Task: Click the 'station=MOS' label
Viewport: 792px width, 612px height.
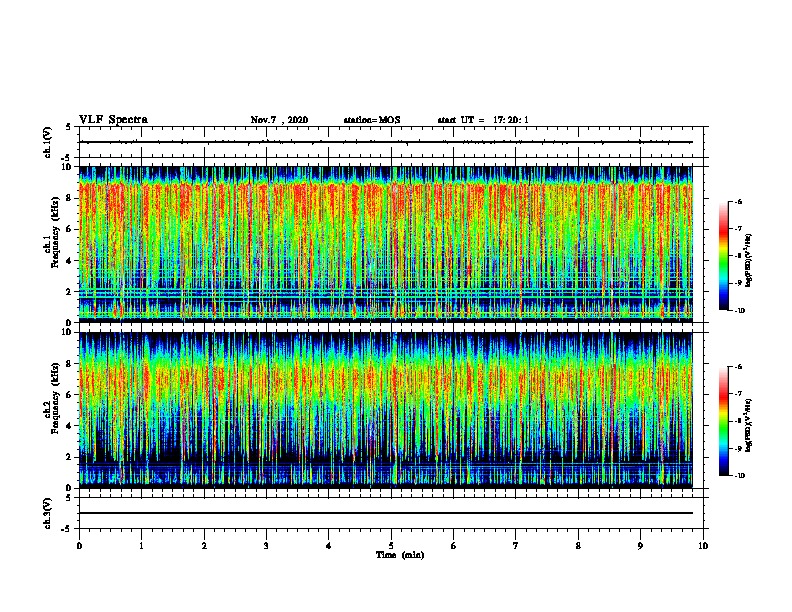Action: pyautogui.click(x=372, y=120)
